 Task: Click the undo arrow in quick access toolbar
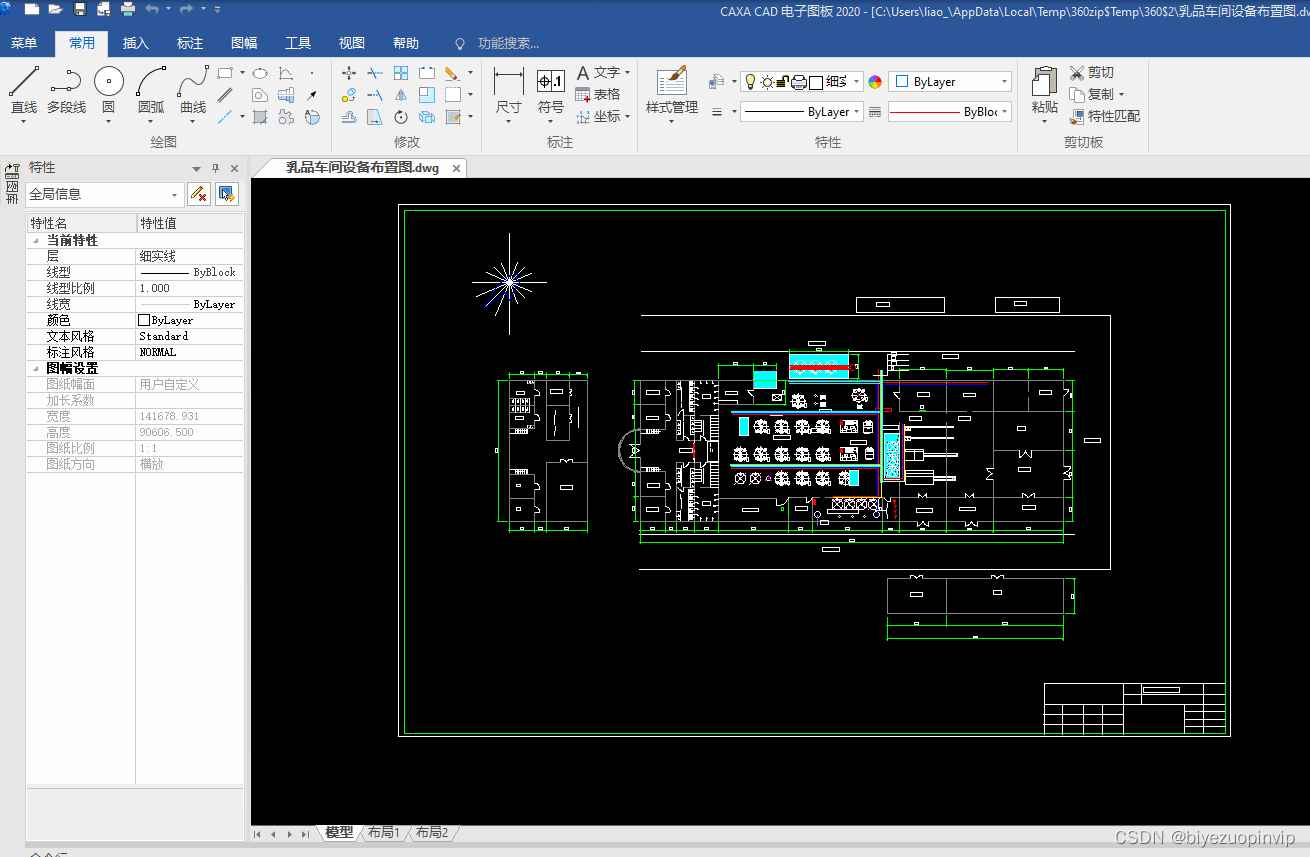tap(152, 9)
